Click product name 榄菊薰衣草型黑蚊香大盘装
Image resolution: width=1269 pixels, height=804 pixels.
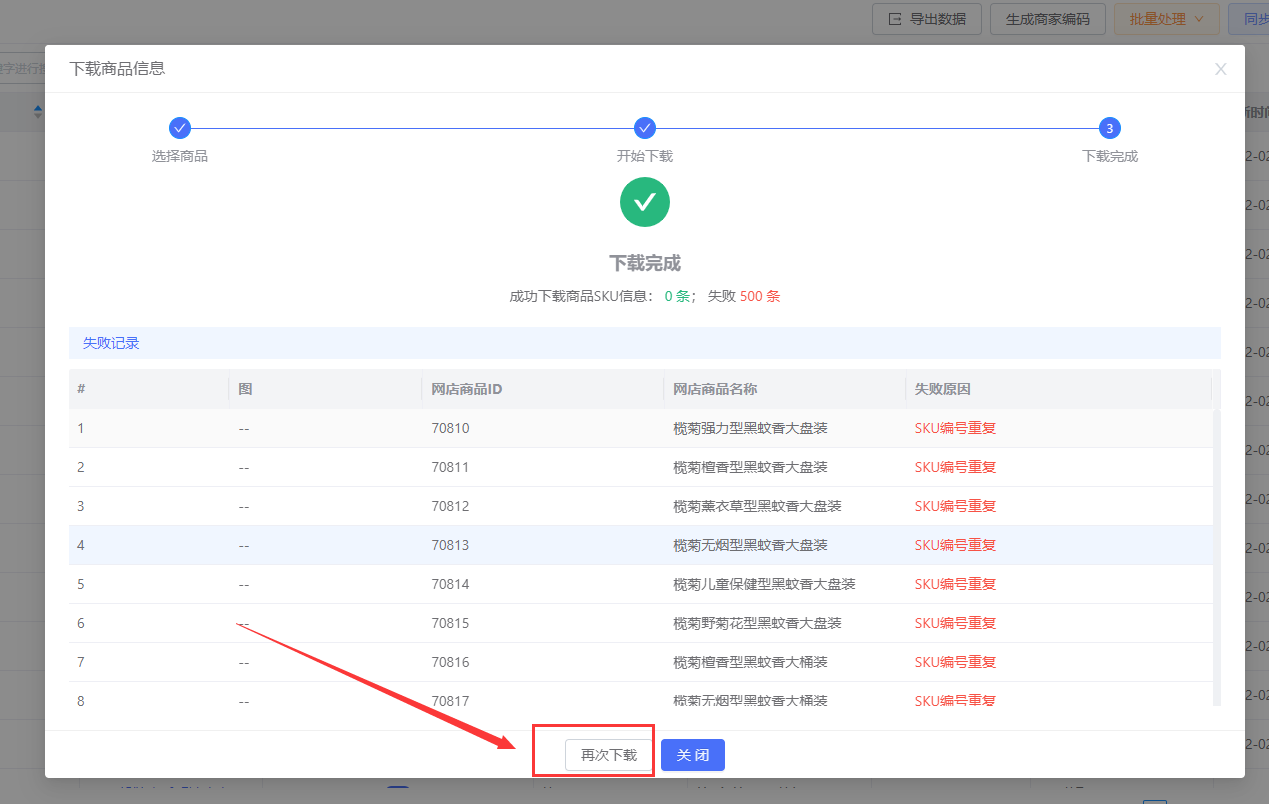(757, 506)
